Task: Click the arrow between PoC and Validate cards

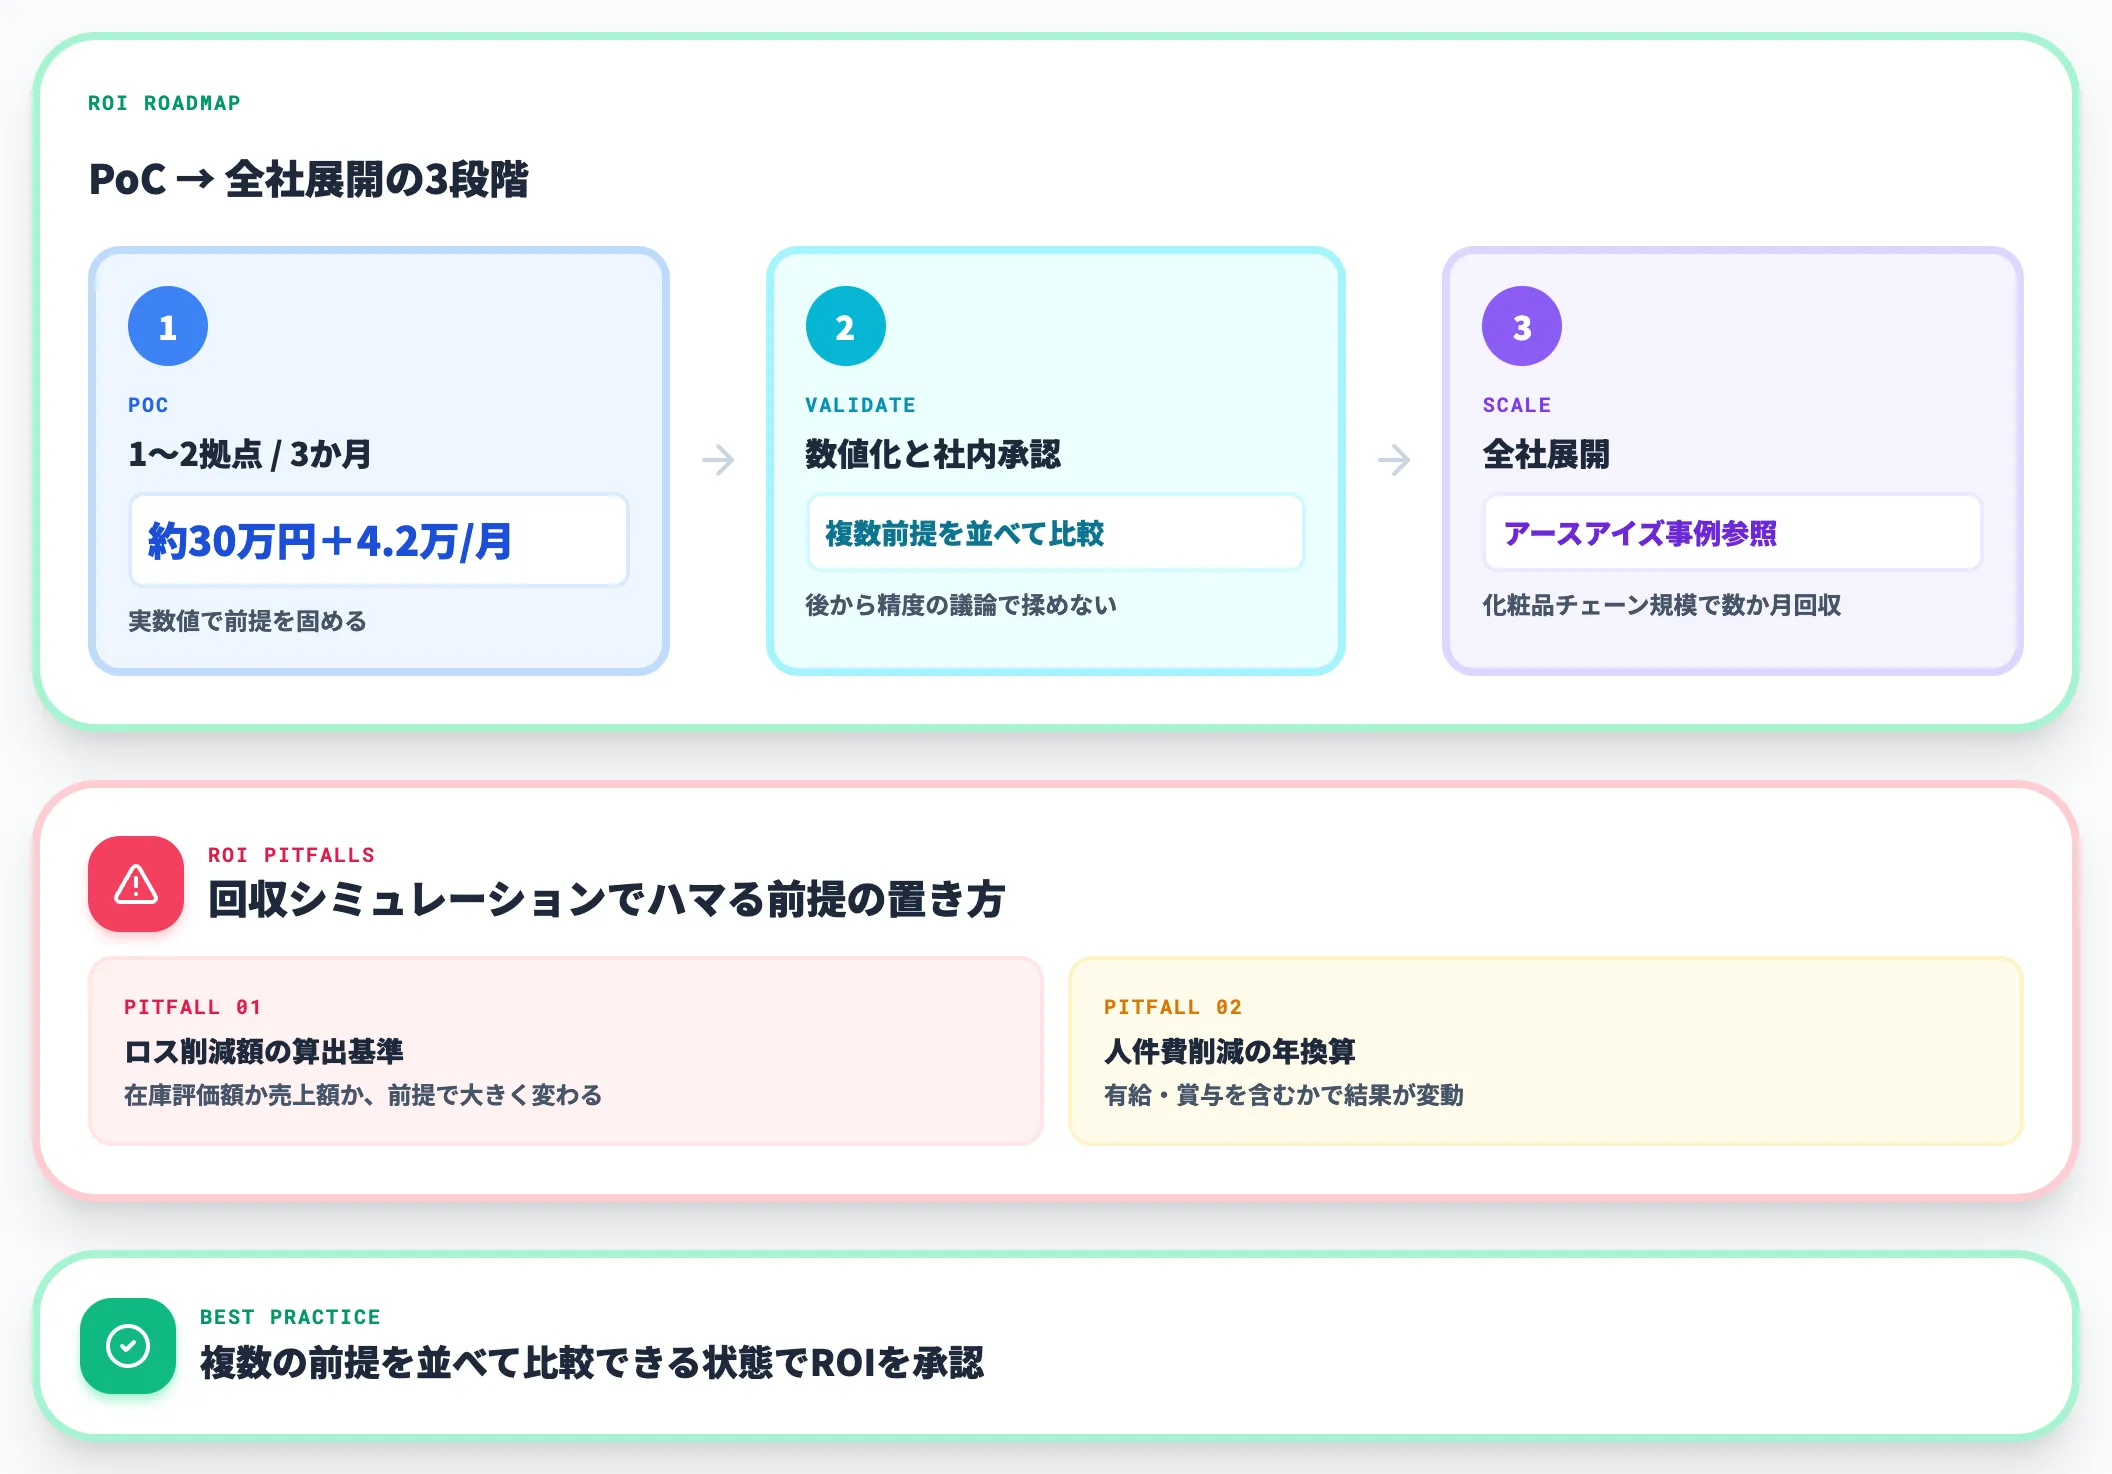Action: click(x=718, y=460)
